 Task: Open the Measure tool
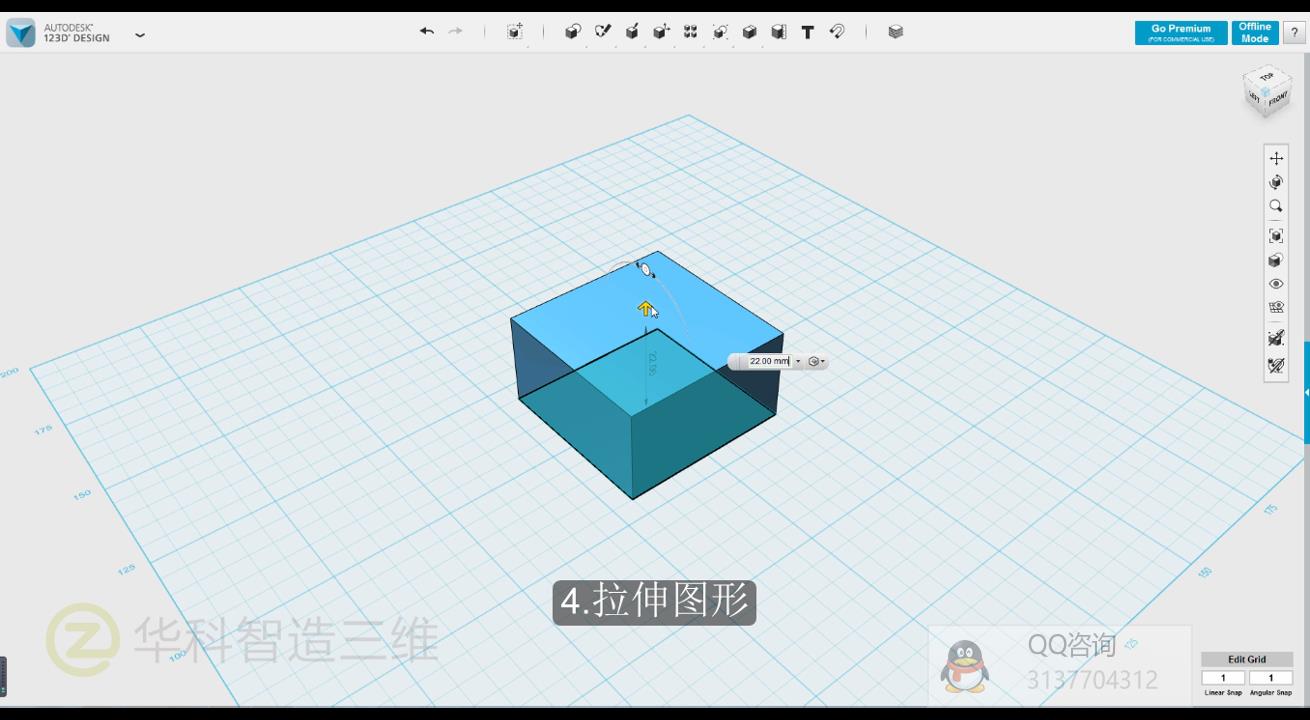coord(779,32)
